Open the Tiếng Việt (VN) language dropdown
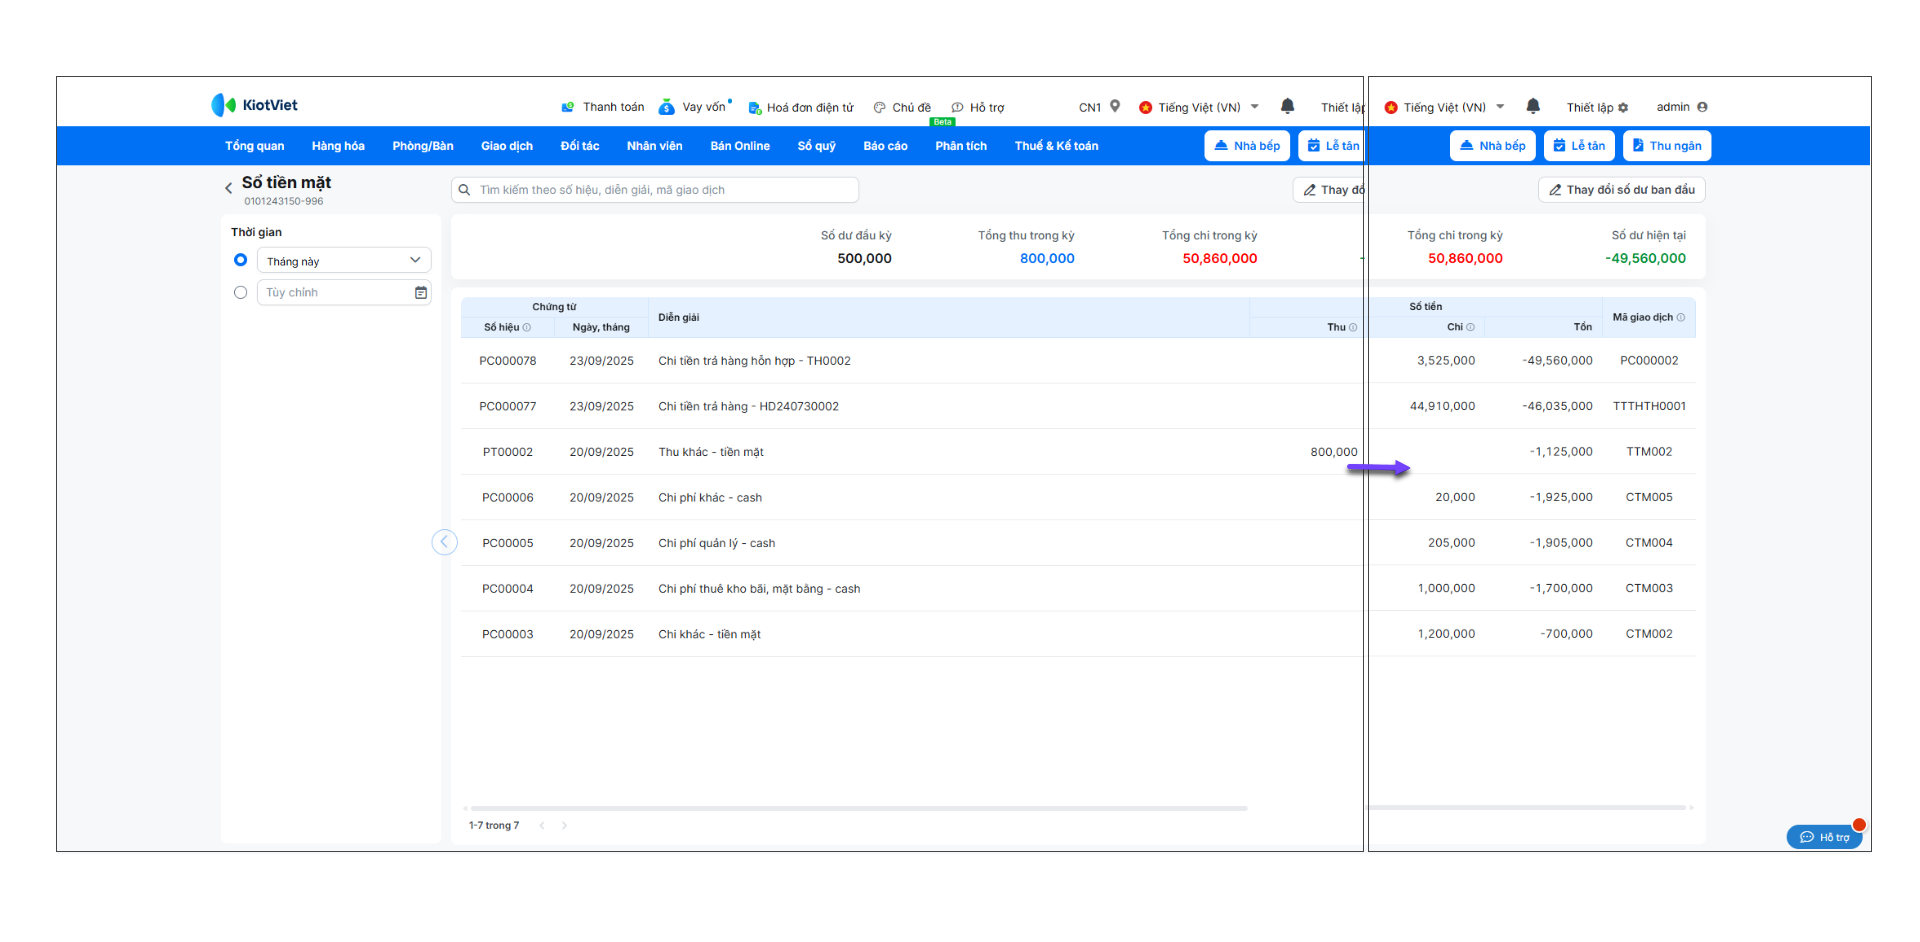 click(1444, 107)
